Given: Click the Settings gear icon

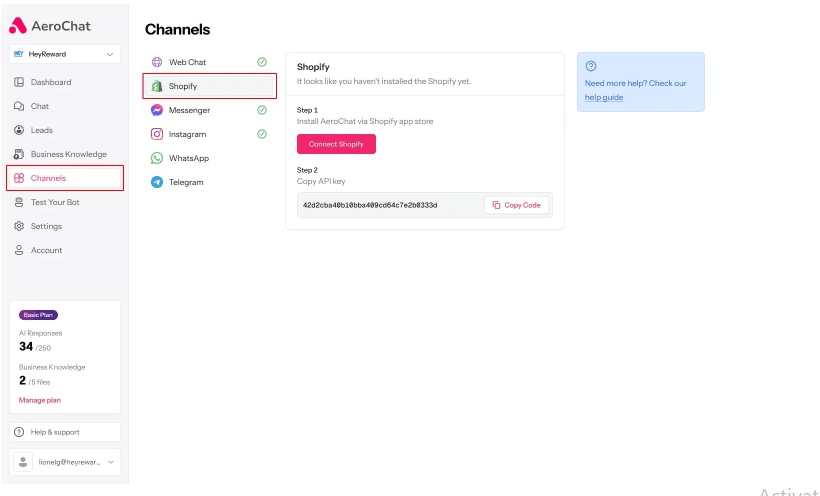Looking at the screenshot, I should point(19,227).
